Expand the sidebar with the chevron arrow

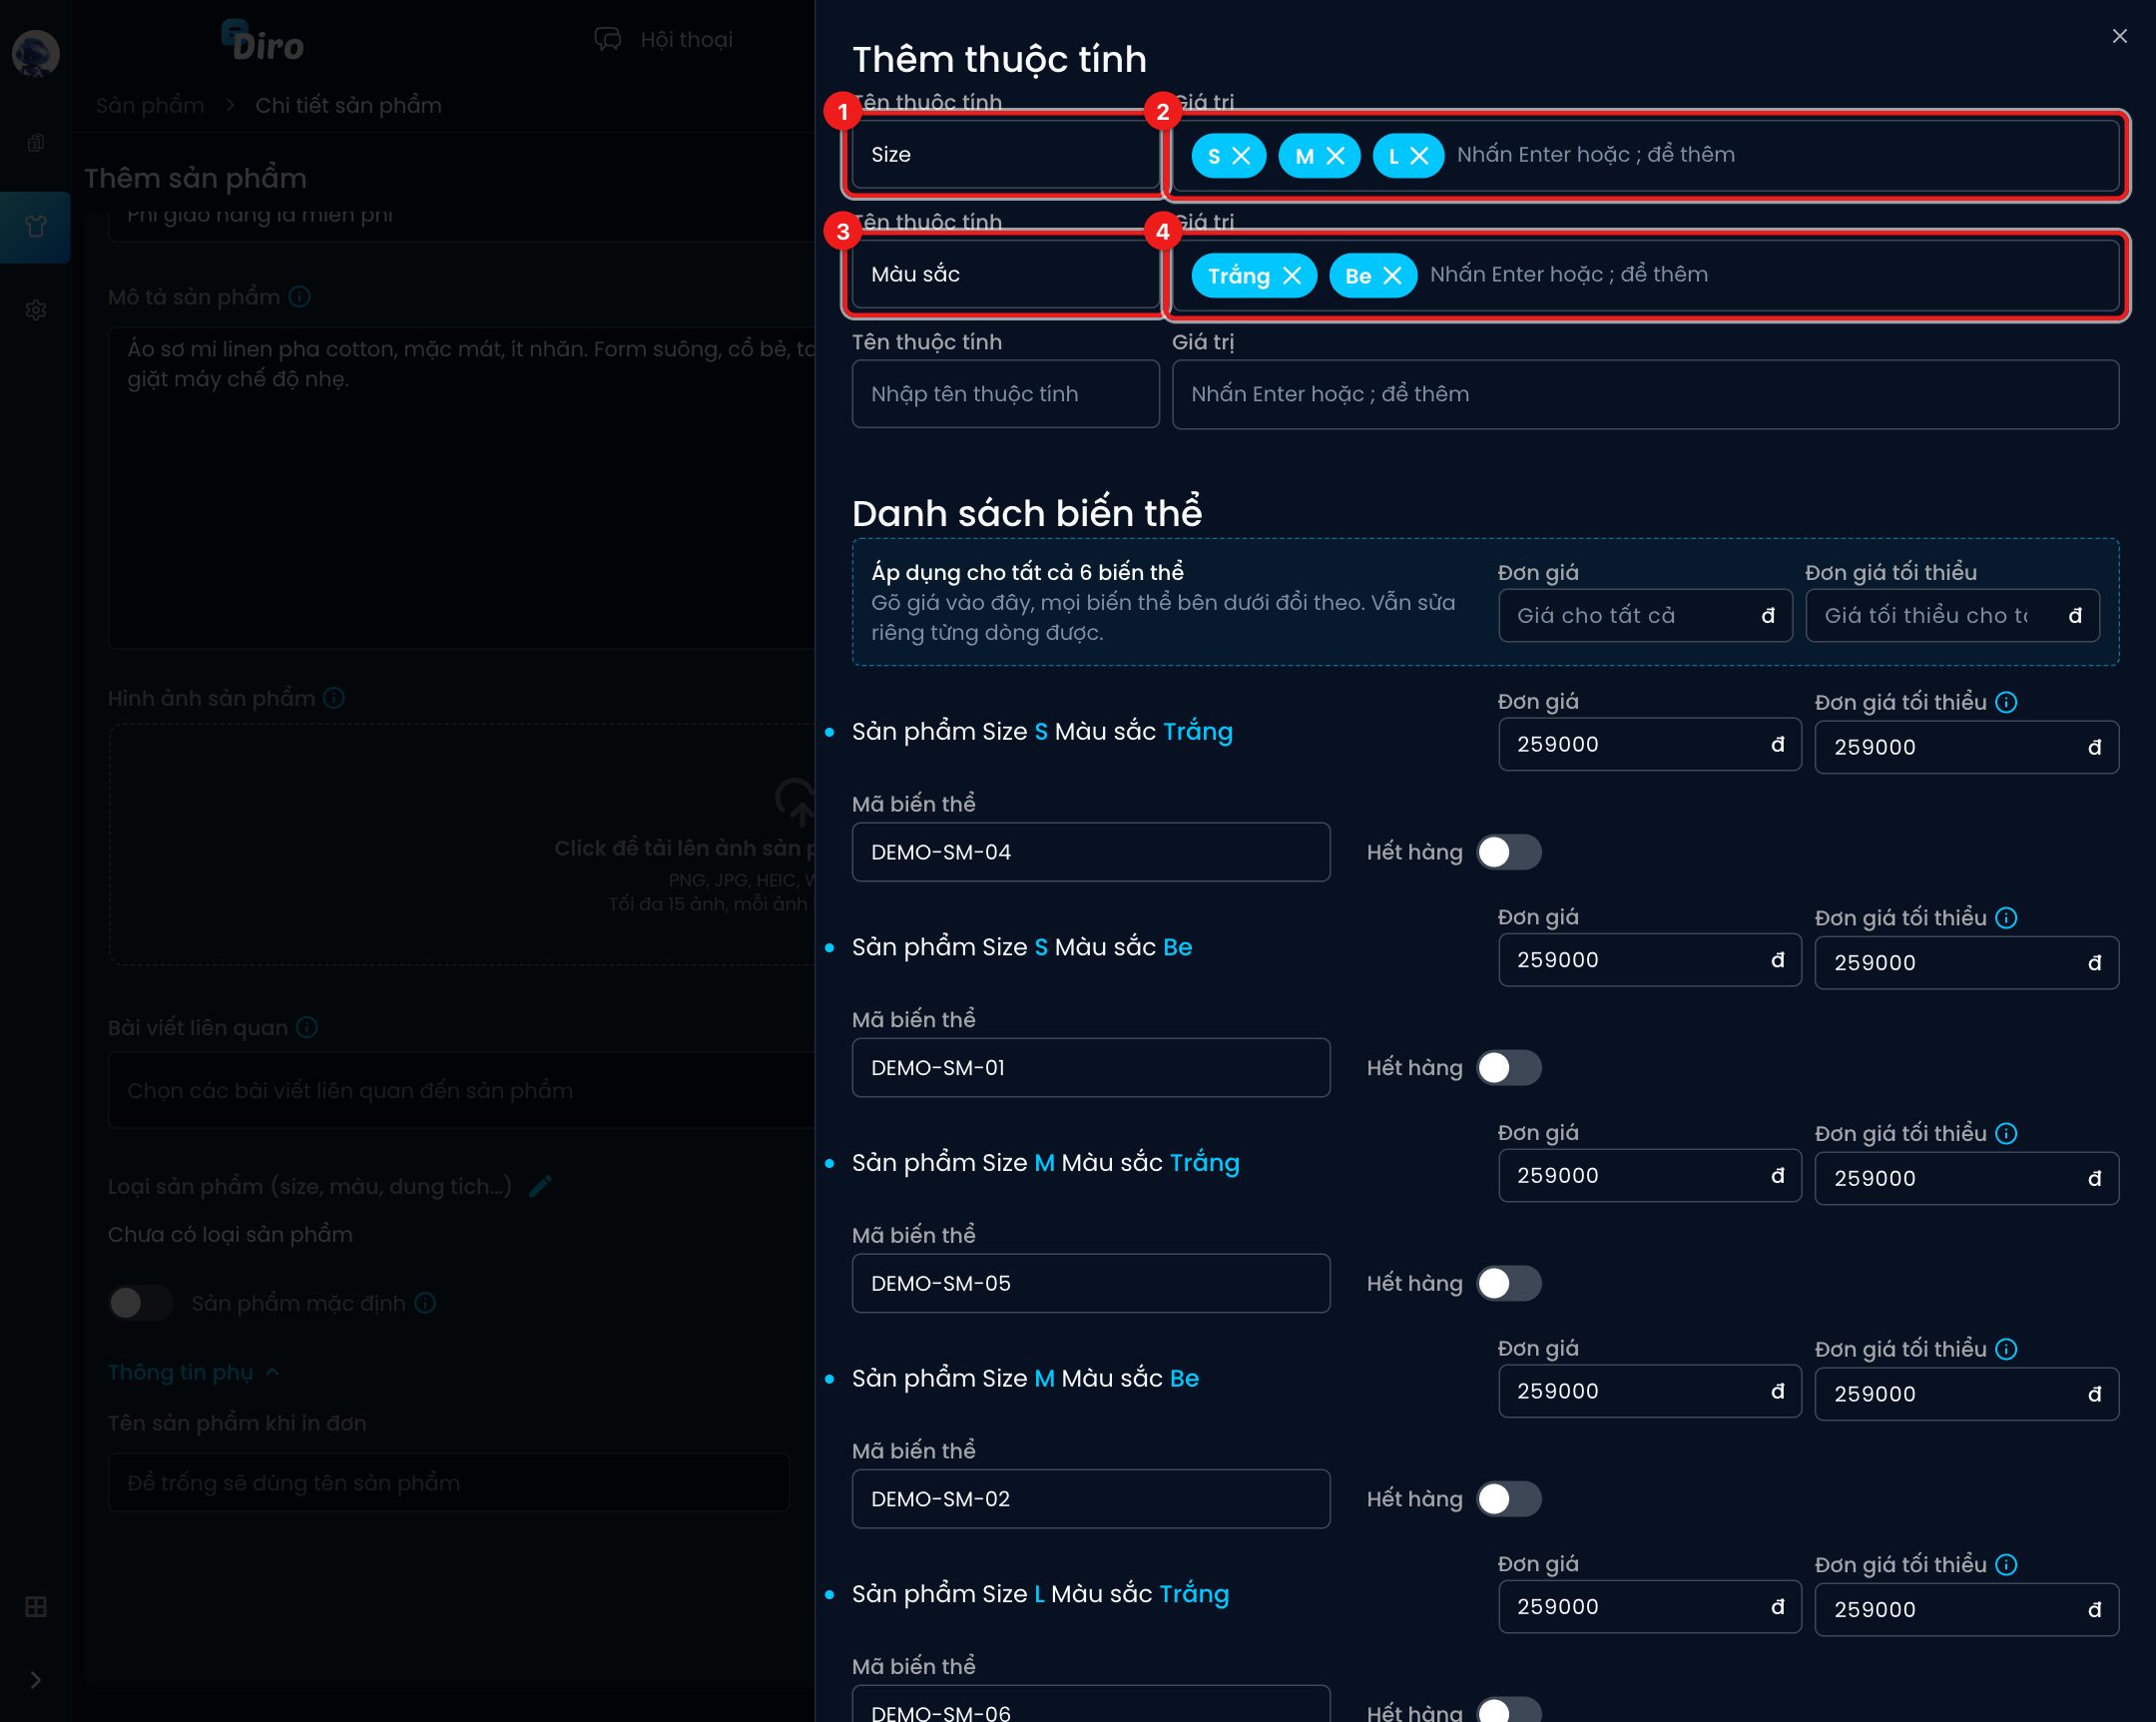point(36,1680)
